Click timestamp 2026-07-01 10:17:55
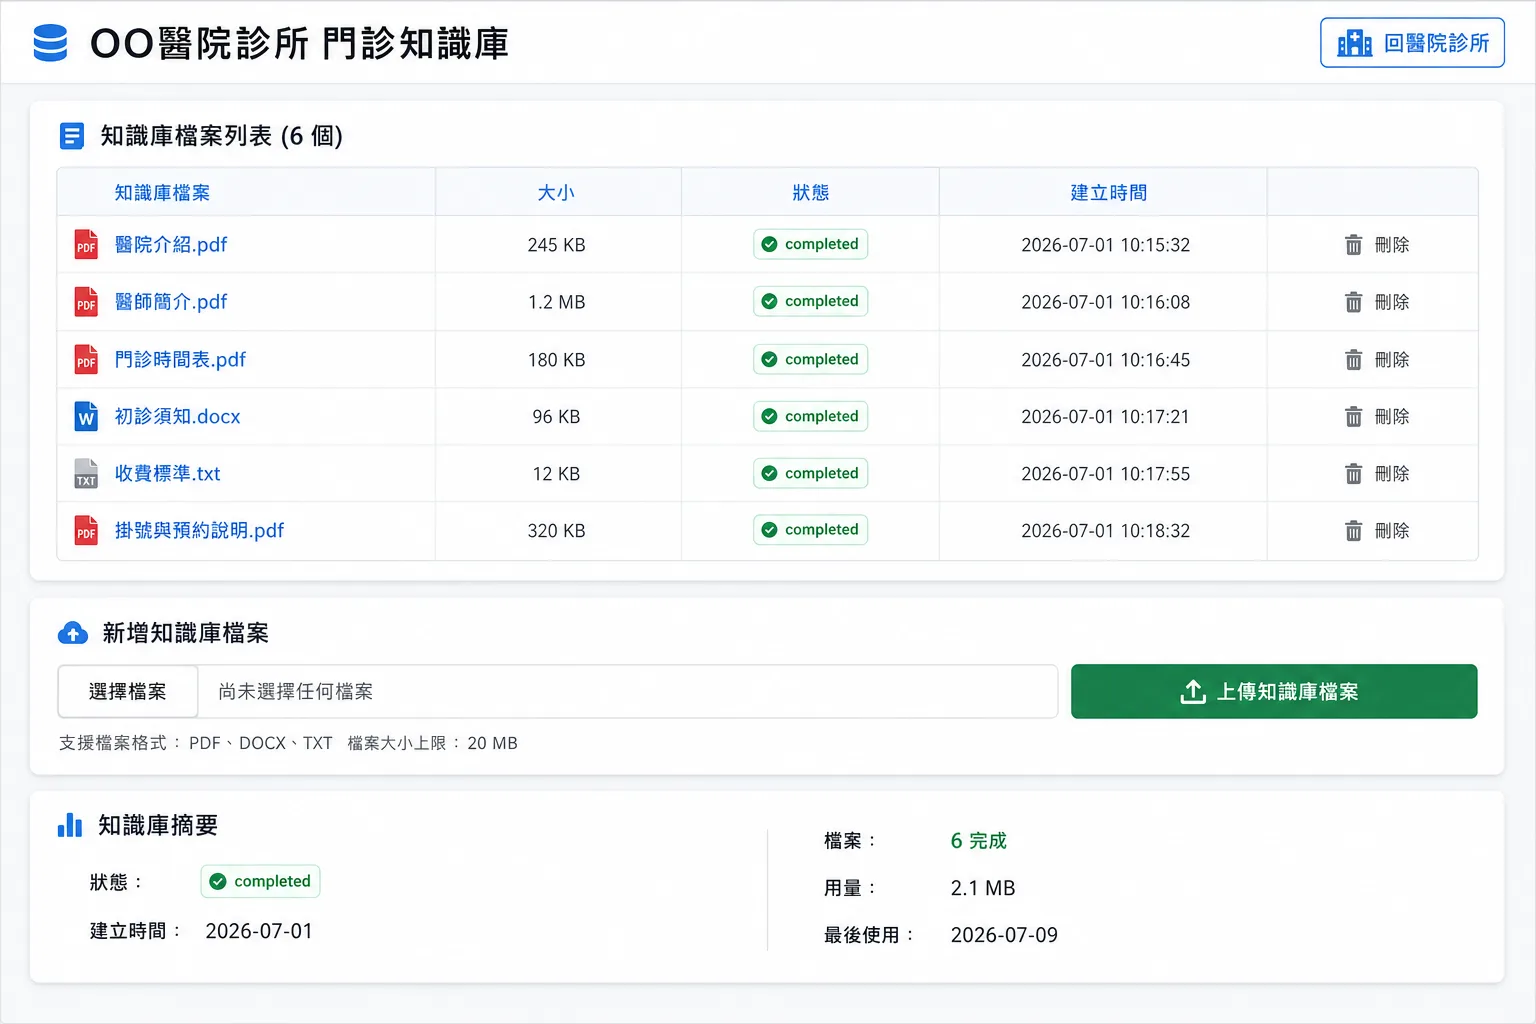This screenshot has width=1536, height=1024. (x=1106, y=474)
